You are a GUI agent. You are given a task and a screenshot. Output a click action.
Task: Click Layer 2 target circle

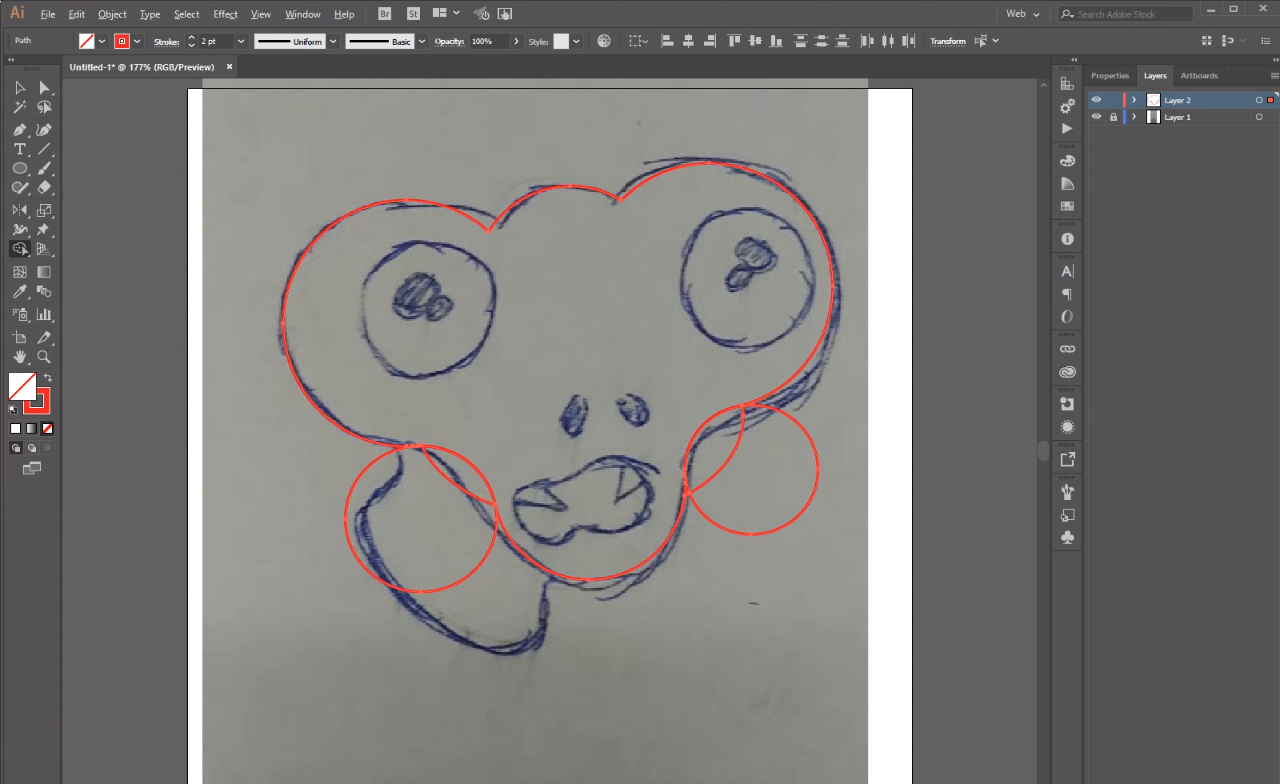click(x=1259, y=100)
